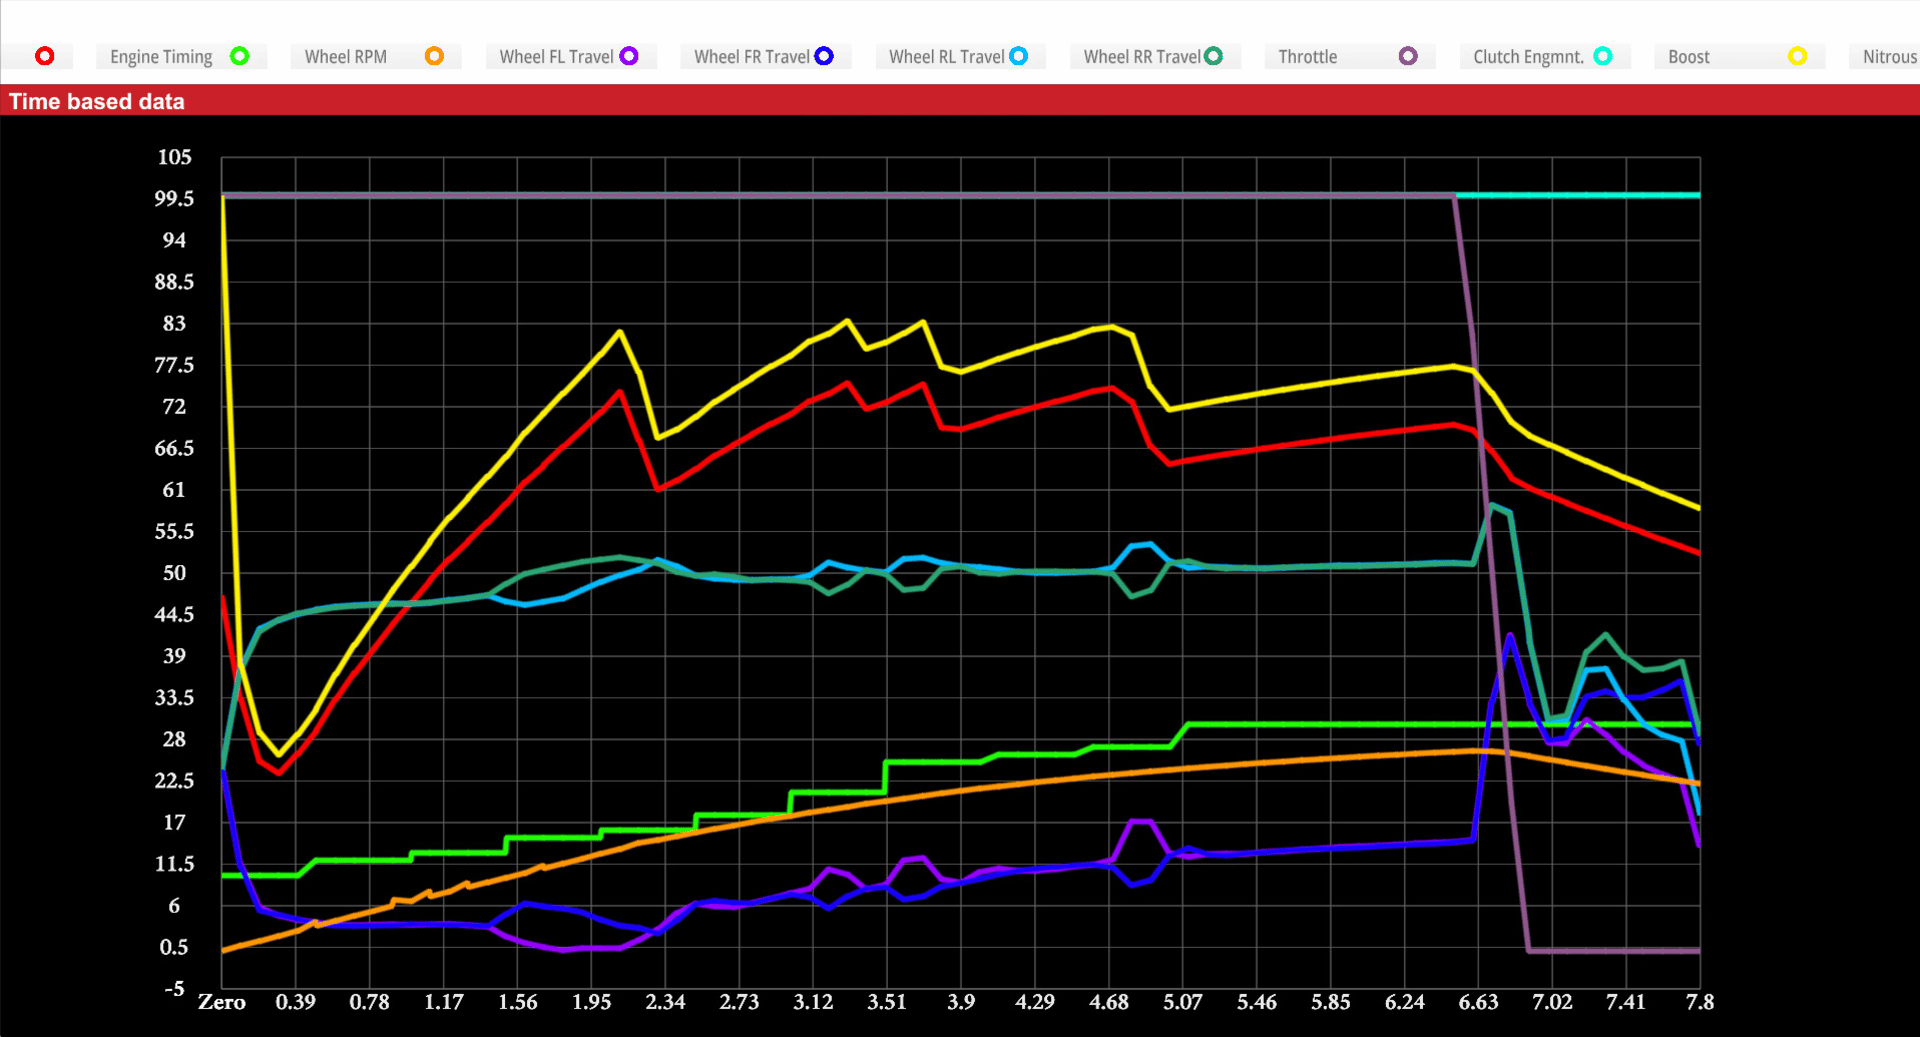Toggle the Boost series via its yellow circle
The image size is (1920, 1037).
point(1797,56)
